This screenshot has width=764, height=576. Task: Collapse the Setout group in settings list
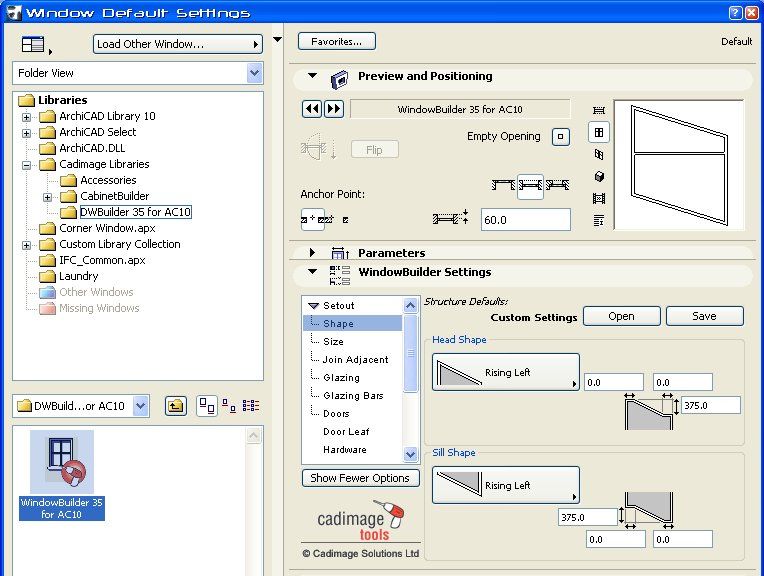(x=313, y=306)
